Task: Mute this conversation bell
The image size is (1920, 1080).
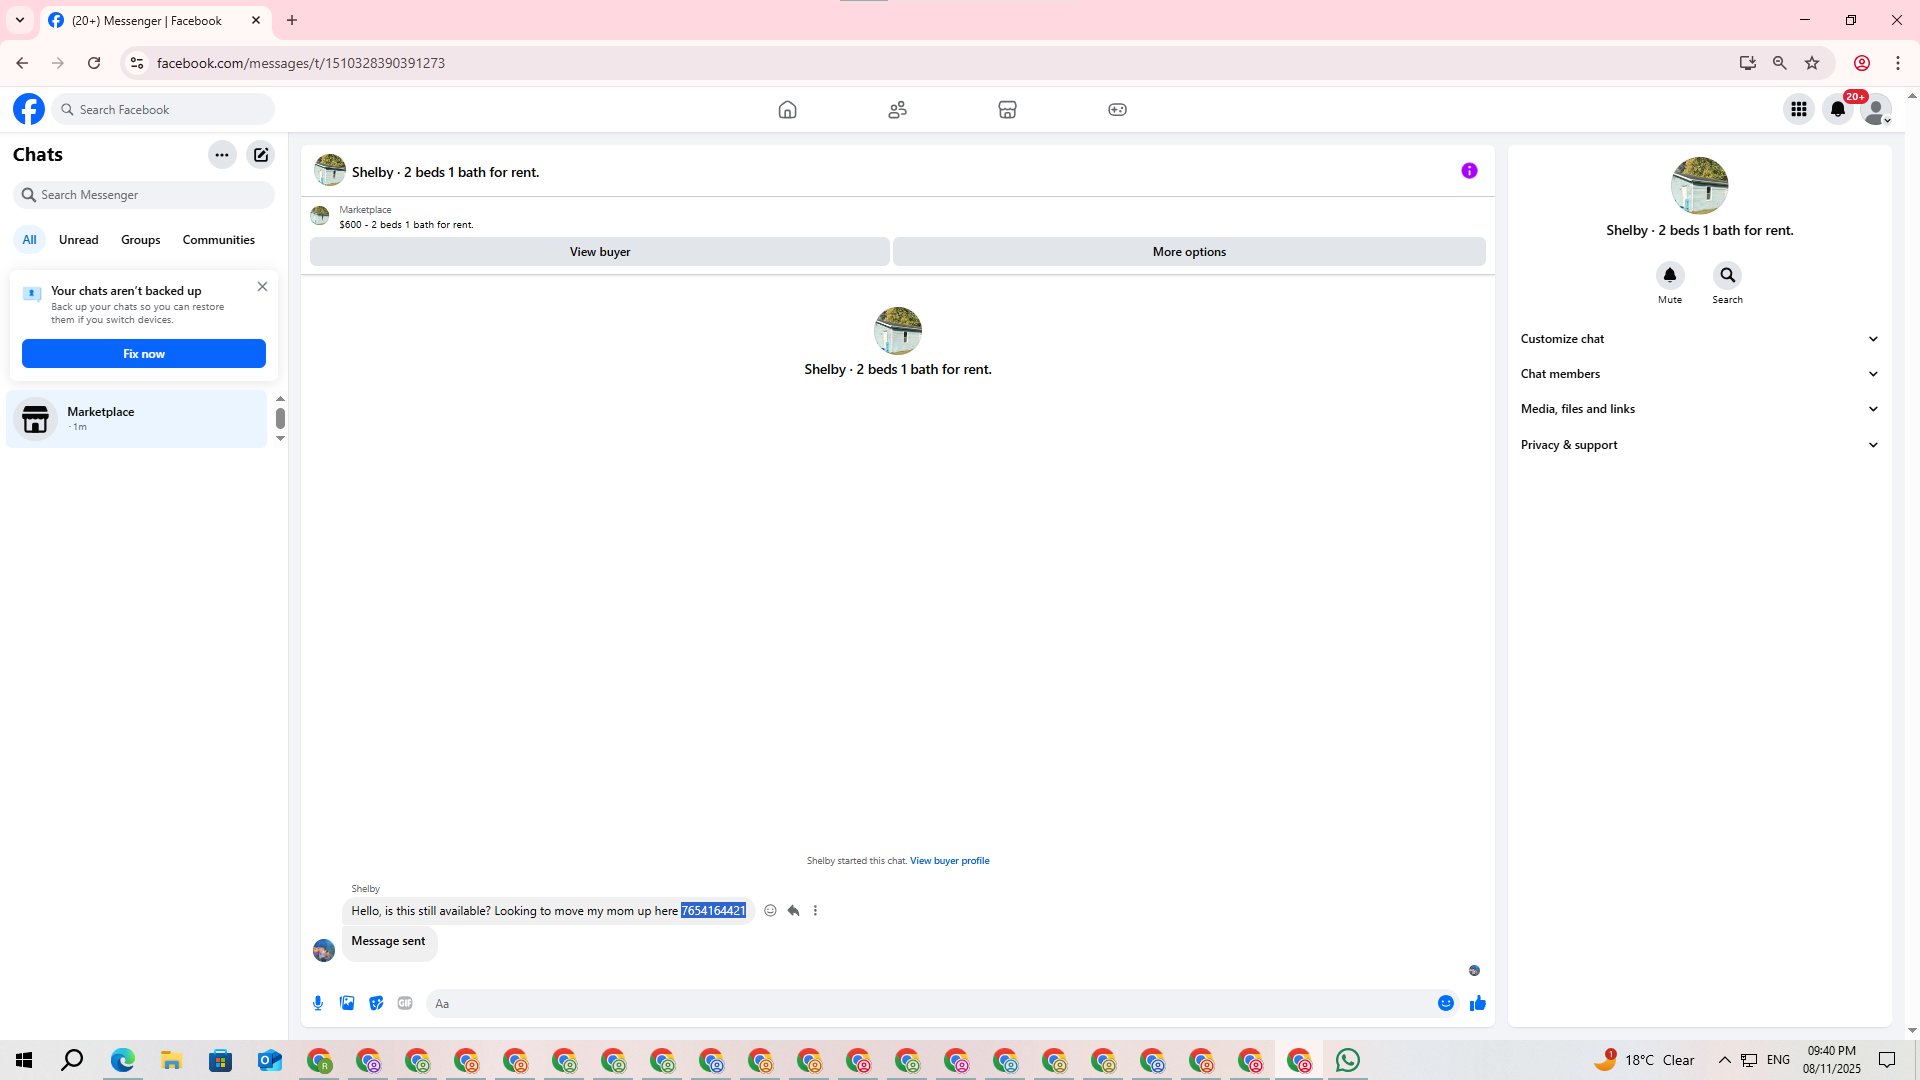Action: [x=1669, y=275]
